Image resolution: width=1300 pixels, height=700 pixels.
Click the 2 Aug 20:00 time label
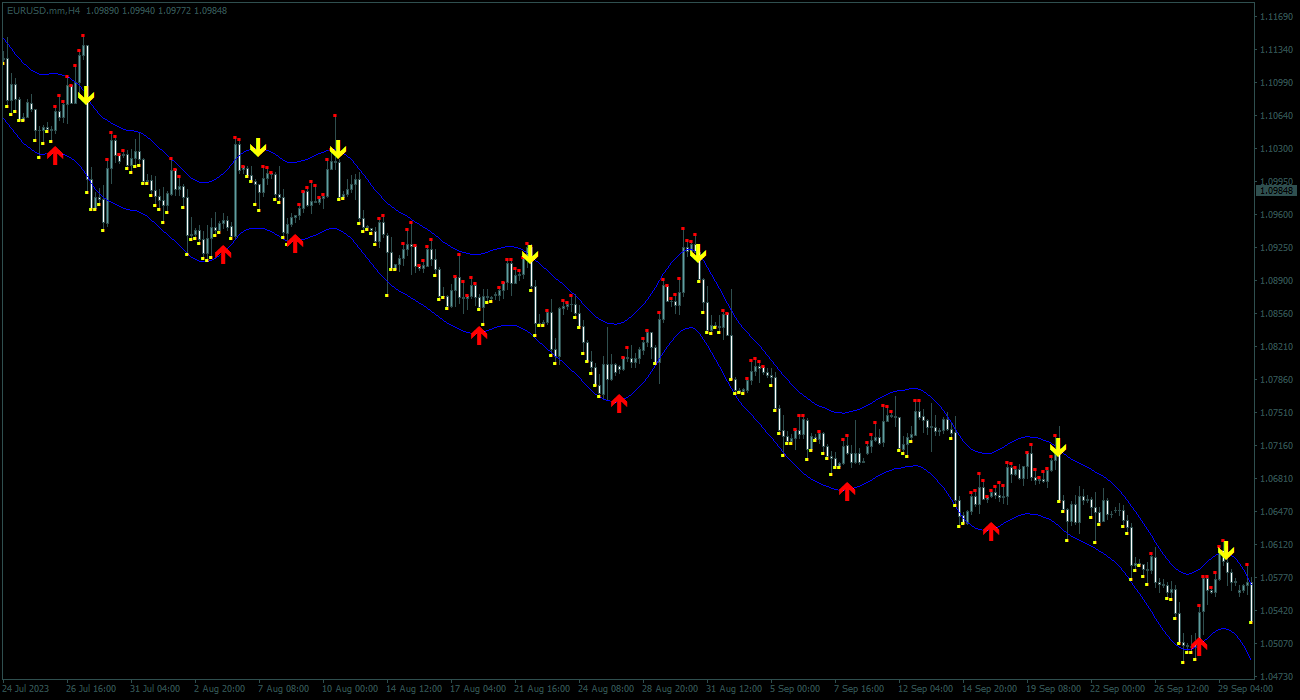(219, 689)
